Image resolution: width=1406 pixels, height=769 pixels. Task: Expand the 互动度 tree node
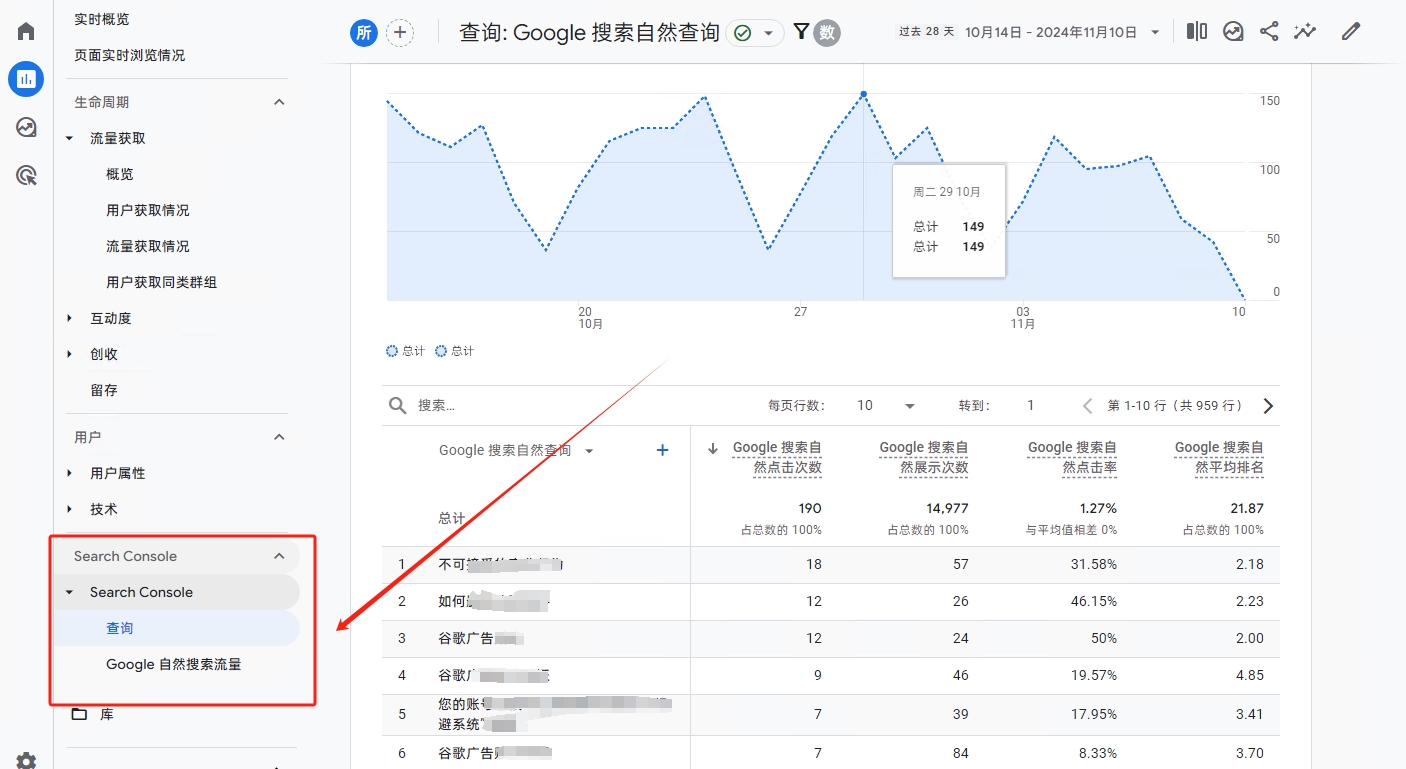pyautogui.click(x=69, y=318)
